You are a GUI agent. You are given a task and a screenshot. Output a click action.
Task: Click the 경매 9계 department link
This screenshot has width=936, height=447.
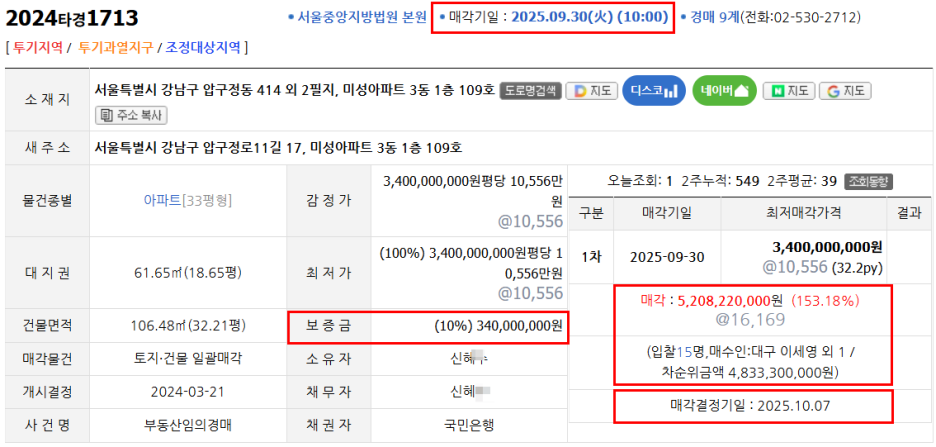click(x=716, y=18)
